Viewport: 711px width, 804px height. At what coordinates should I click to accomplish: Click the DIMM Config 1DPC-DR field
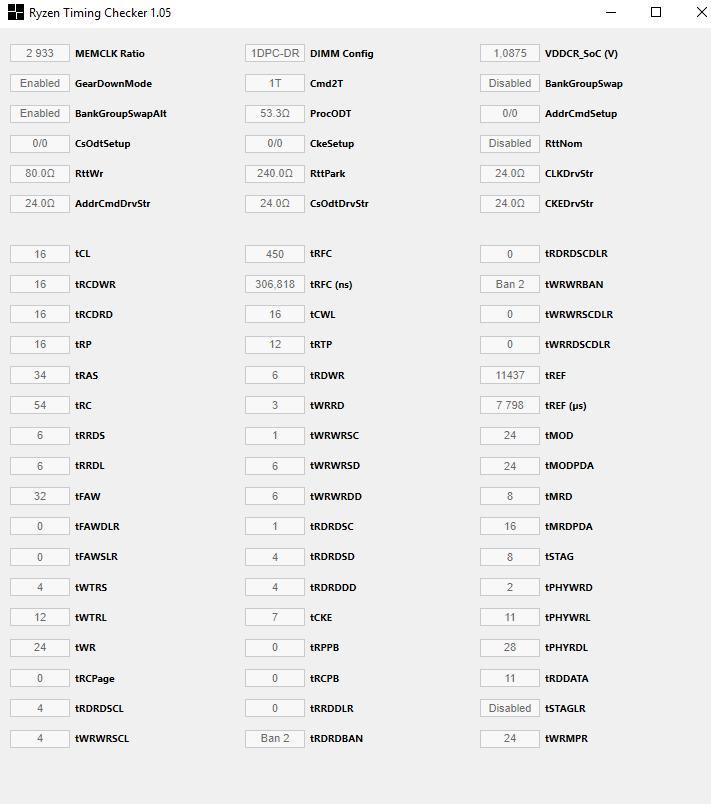pos(275,54)
